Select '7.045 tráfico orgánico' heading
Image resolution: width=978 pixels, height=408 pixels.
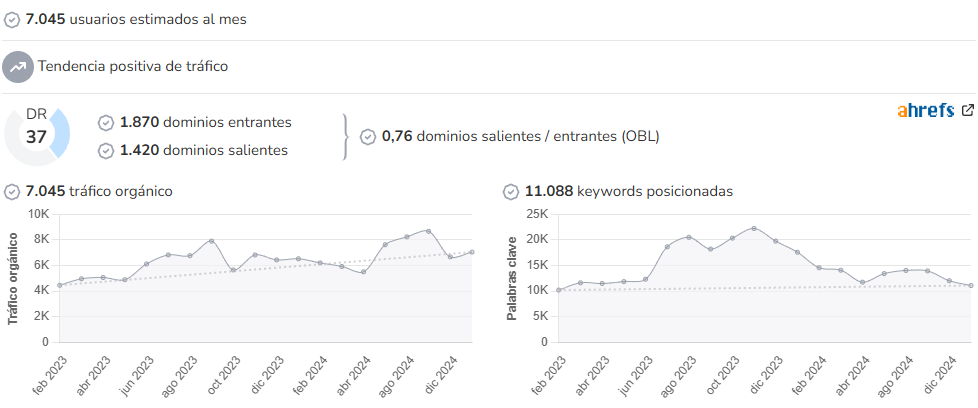pyautogui.click(x=99, y=192)
